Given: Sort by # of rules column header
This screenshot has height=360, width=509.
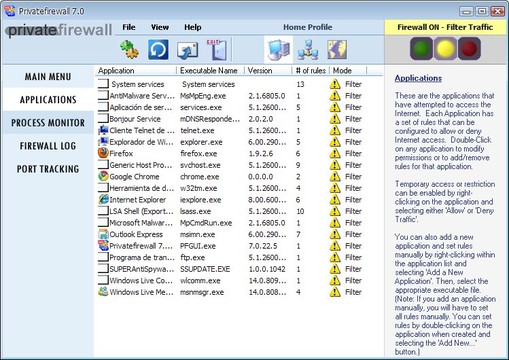Looking at the screenshot, I should coord(311,71).
